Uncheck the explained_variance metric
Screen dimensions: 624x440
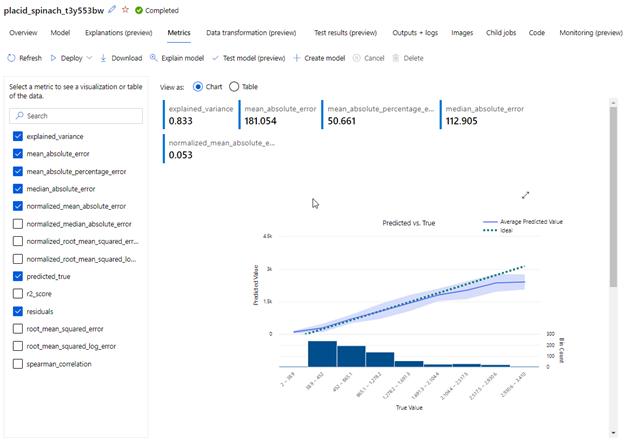pos(17,136)
